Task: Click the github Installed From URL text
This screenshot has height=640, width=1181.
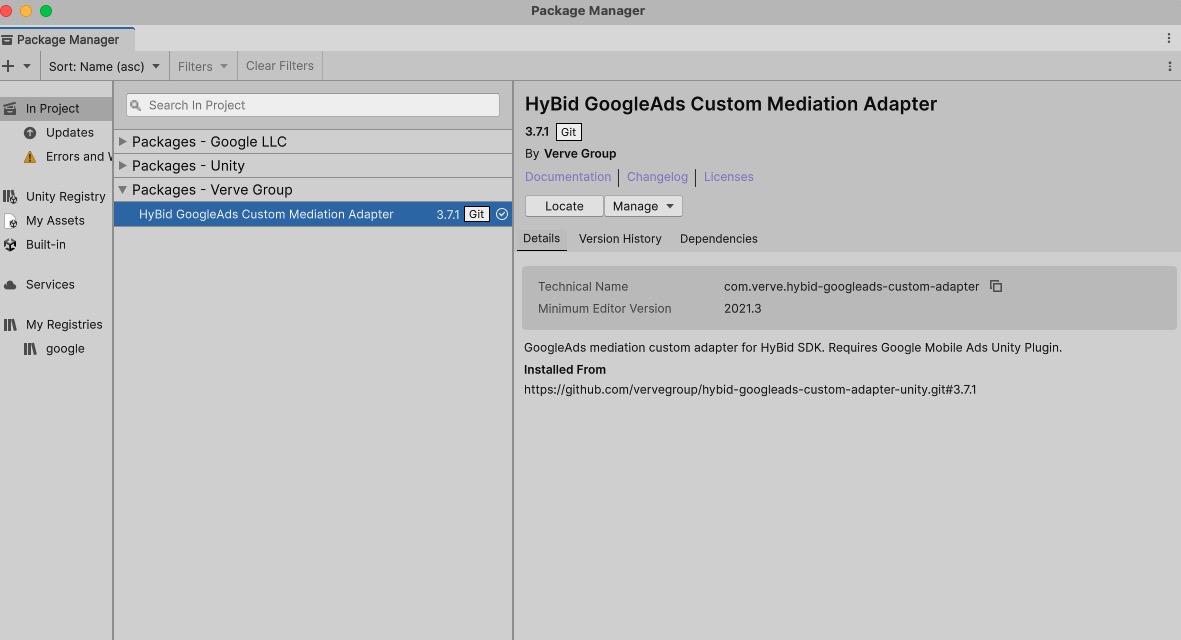Action: (750, 390)
